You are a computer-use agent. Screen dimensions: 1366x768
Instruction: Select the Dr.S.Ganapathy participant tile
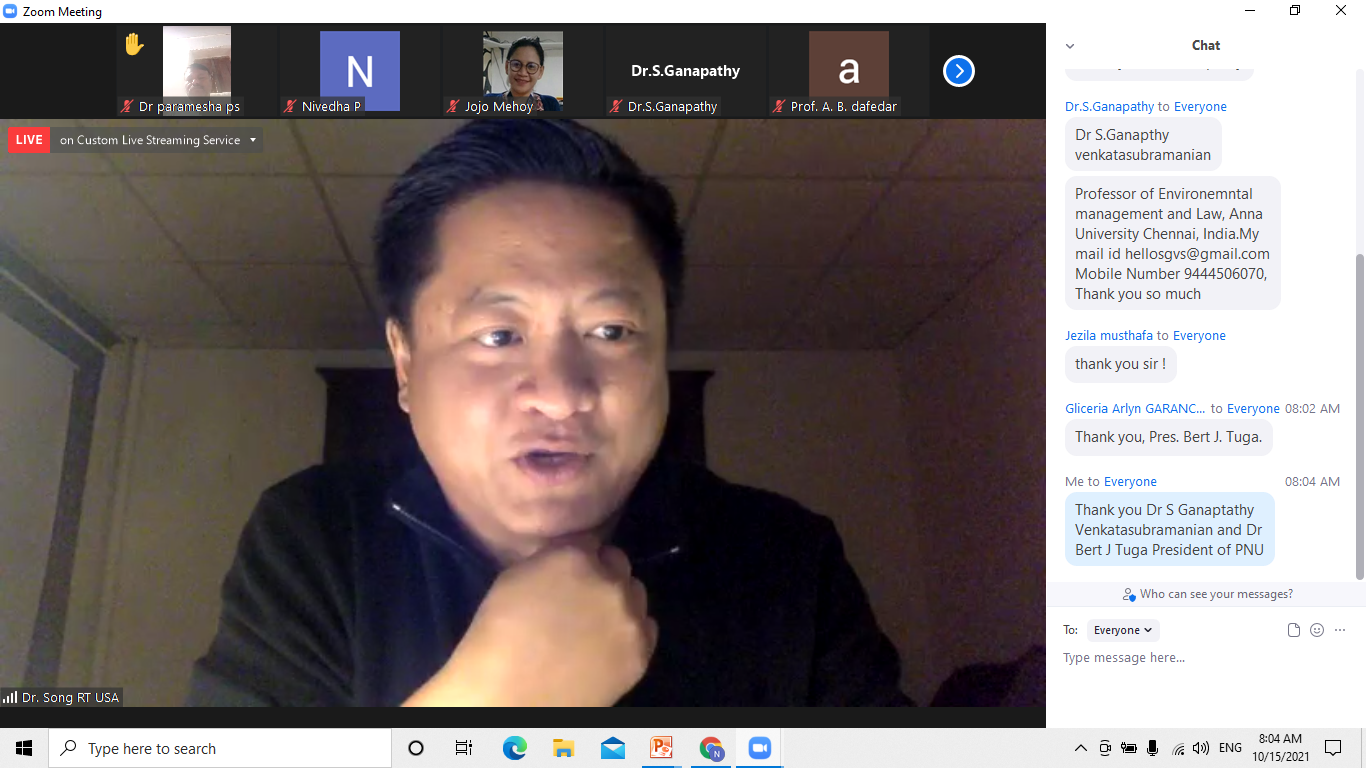click(x=686, y=71)
